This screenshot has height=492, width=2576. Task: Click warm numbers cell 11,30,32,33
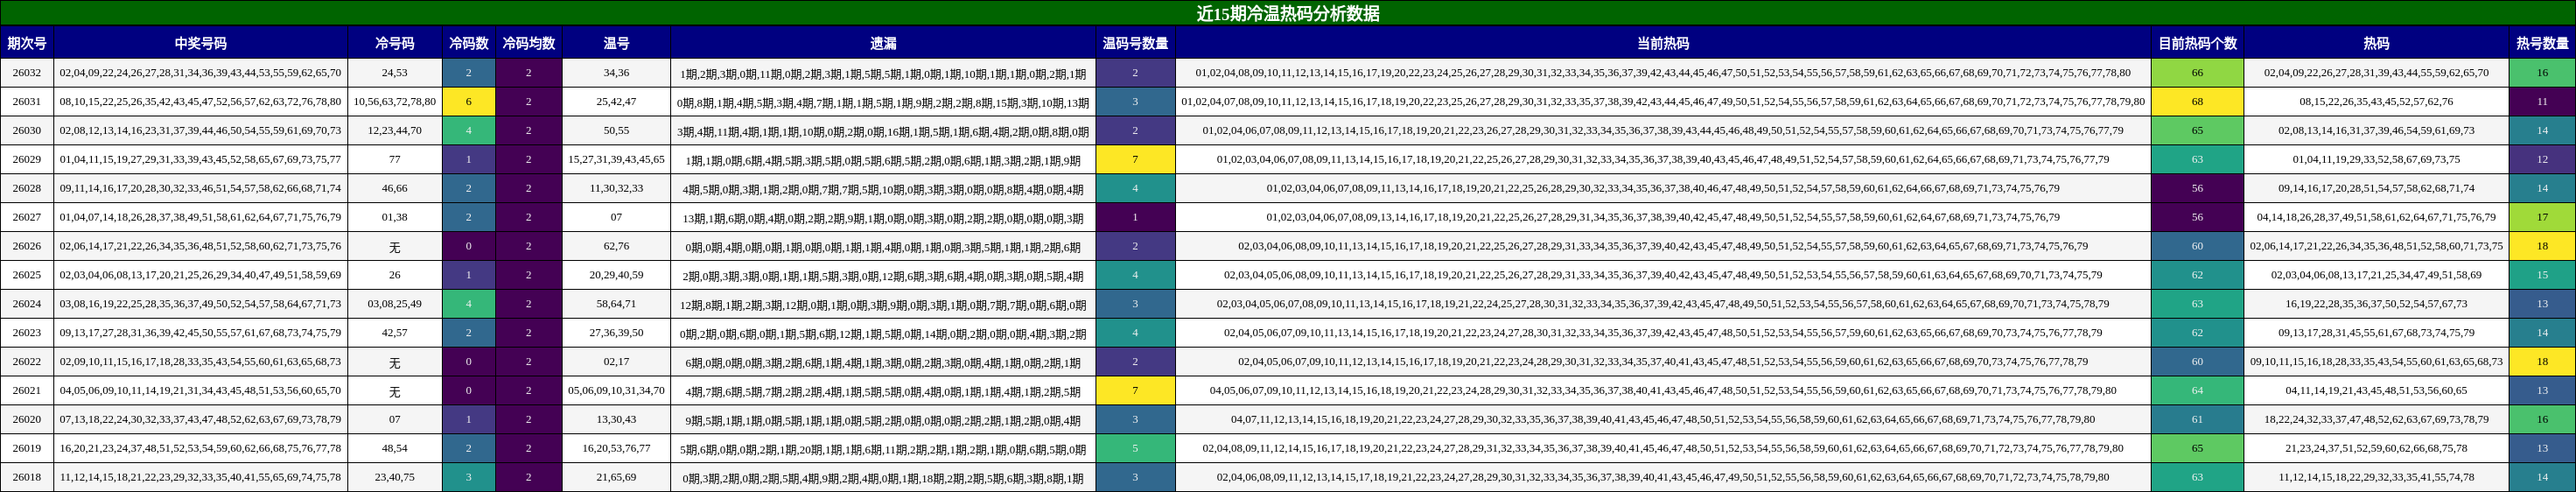click(616, 188)
